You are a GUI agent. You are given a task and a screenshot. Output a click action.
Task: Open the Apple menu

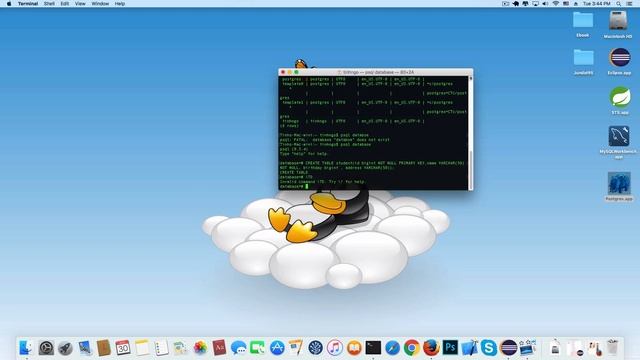(x=9, y=4)
